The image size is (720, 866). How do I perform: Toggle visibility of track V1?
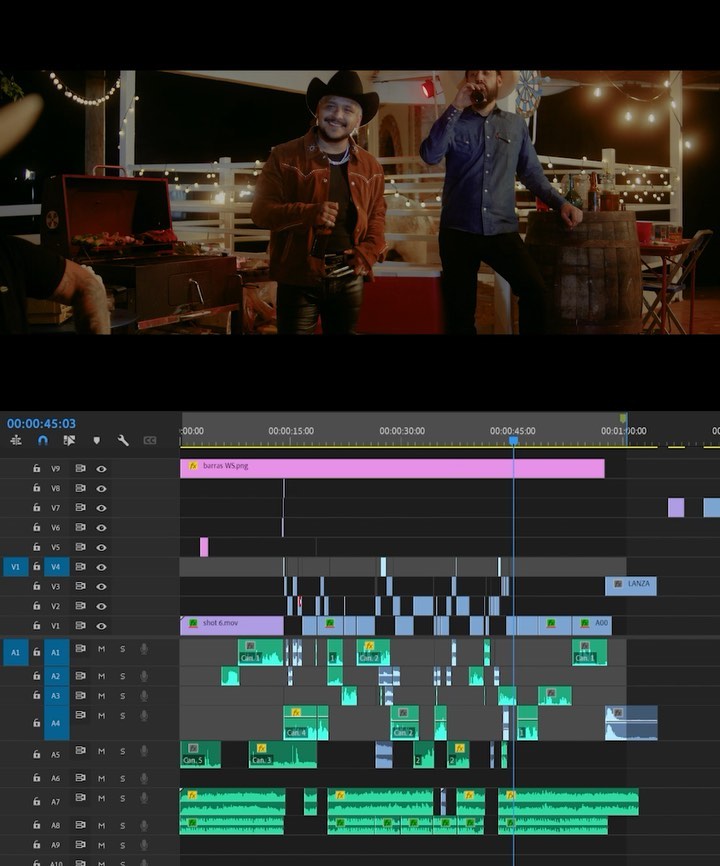click(x=101, y=626)
